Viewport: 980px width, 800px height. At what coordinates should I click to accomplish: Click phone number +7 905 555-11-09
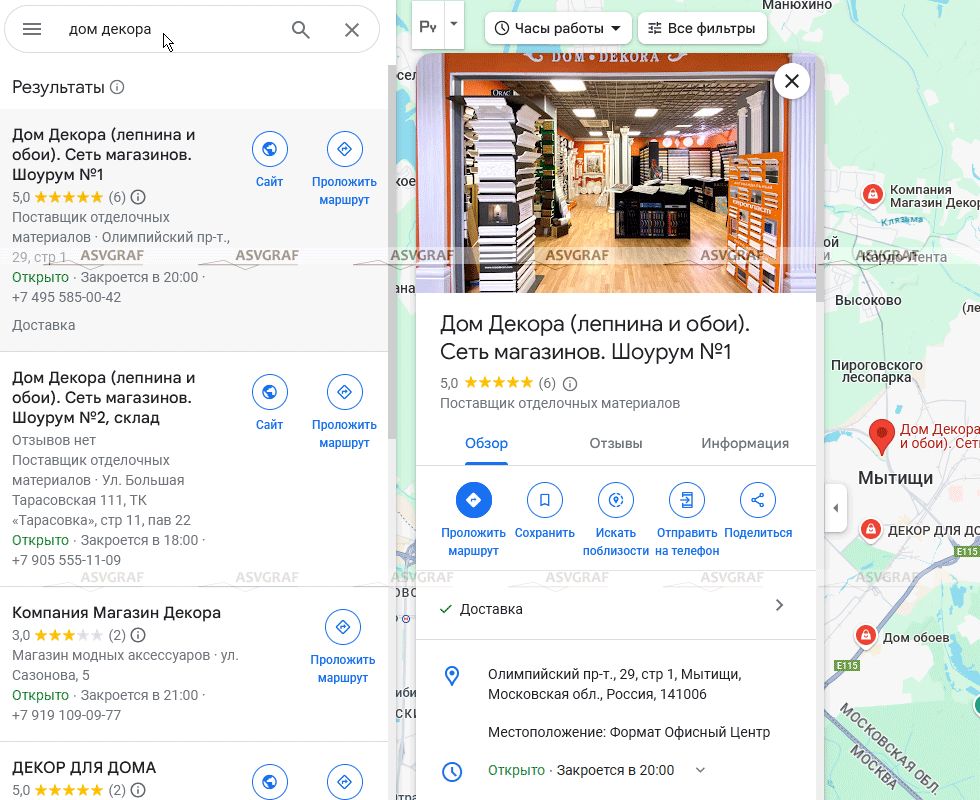tap(66, 561)
